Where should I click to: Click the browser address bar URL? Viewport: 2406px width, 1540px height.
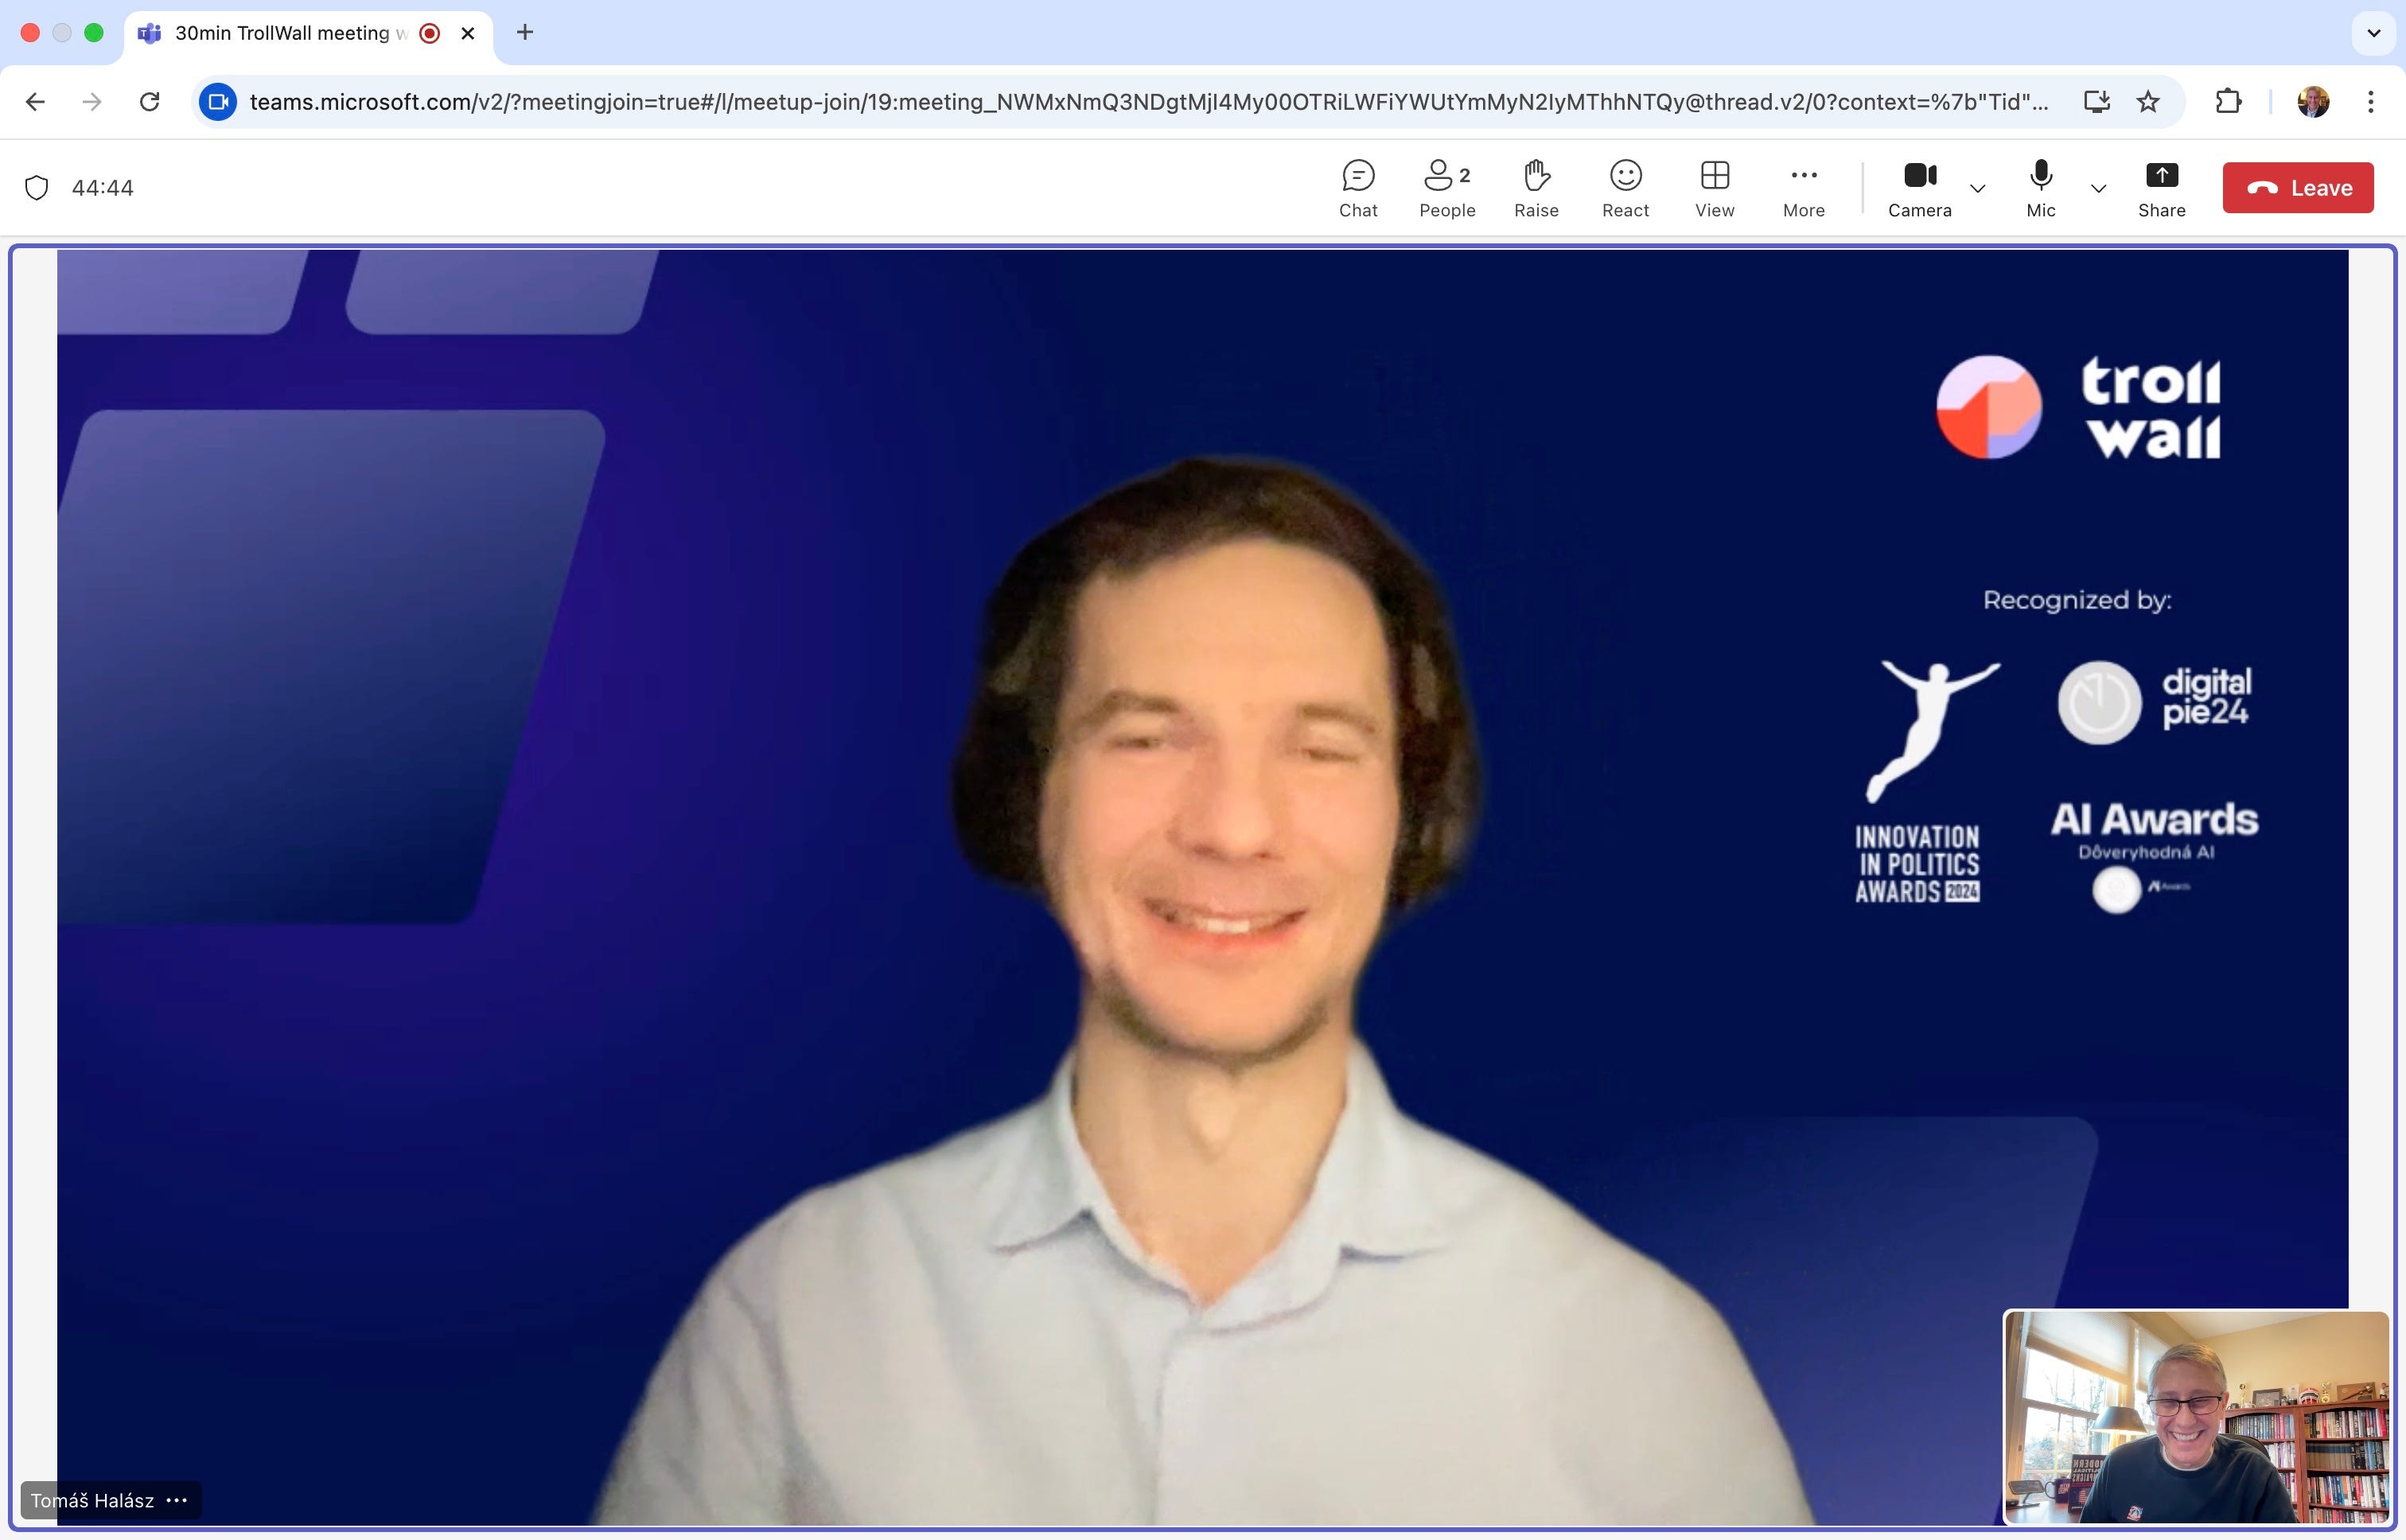coord(1147,102)
